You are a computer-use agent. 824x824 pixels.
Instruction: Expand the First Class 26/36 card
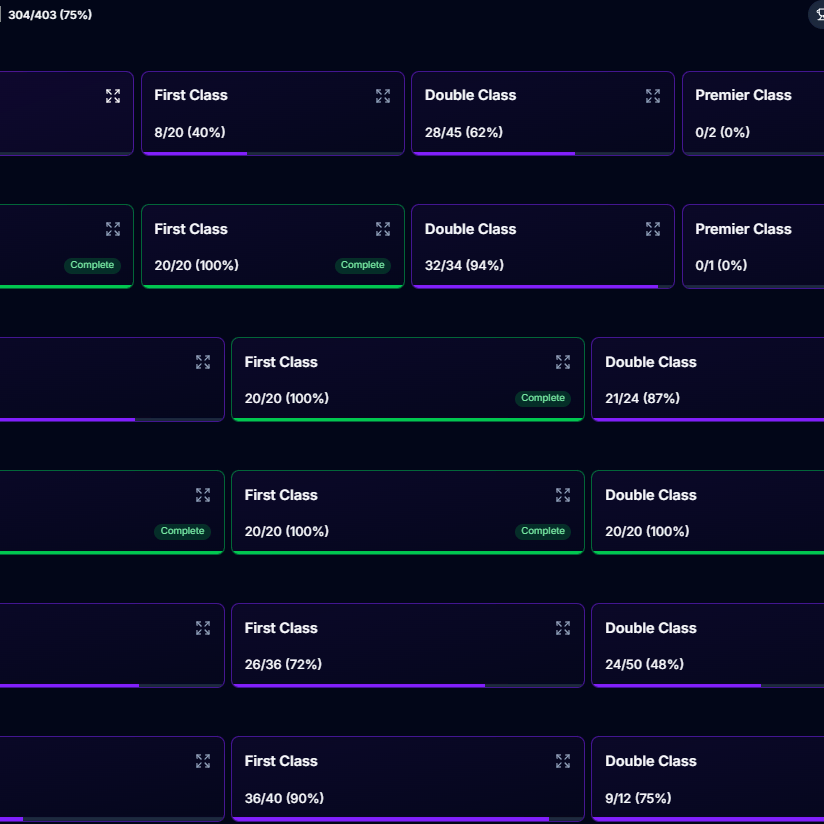[x=563, y=628]
